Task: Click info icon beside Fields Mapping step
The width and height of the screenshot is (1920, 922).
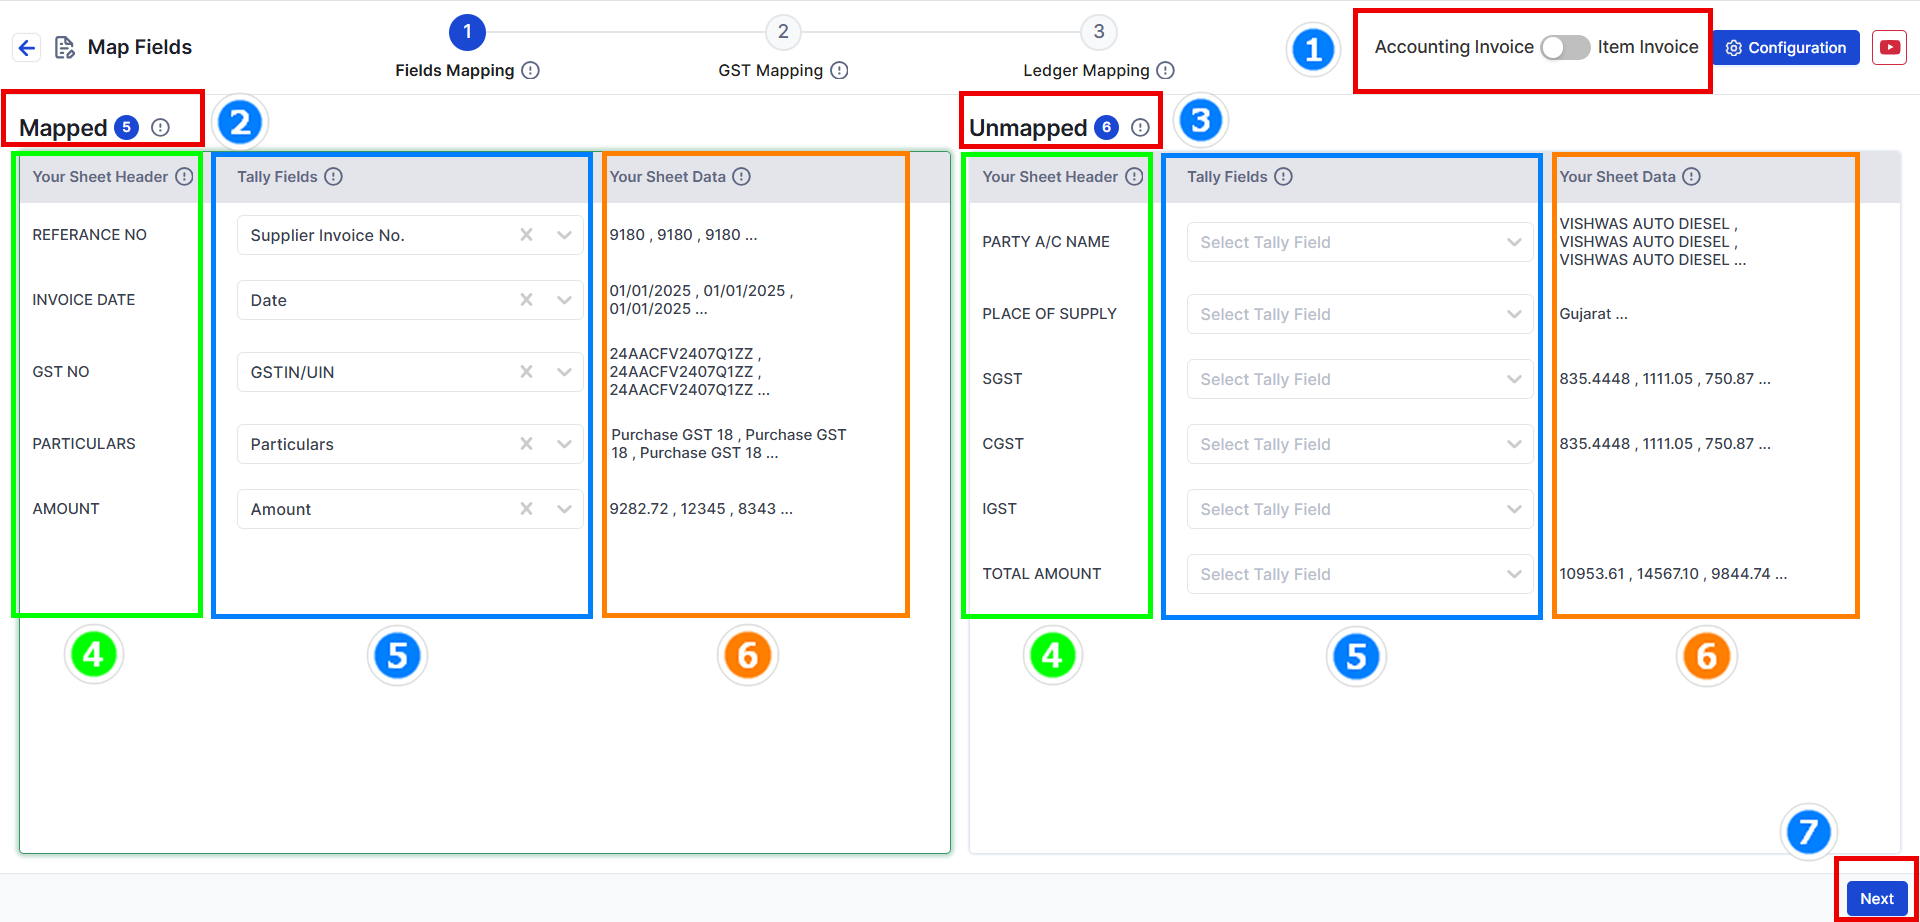Action: tap(531, 70)
